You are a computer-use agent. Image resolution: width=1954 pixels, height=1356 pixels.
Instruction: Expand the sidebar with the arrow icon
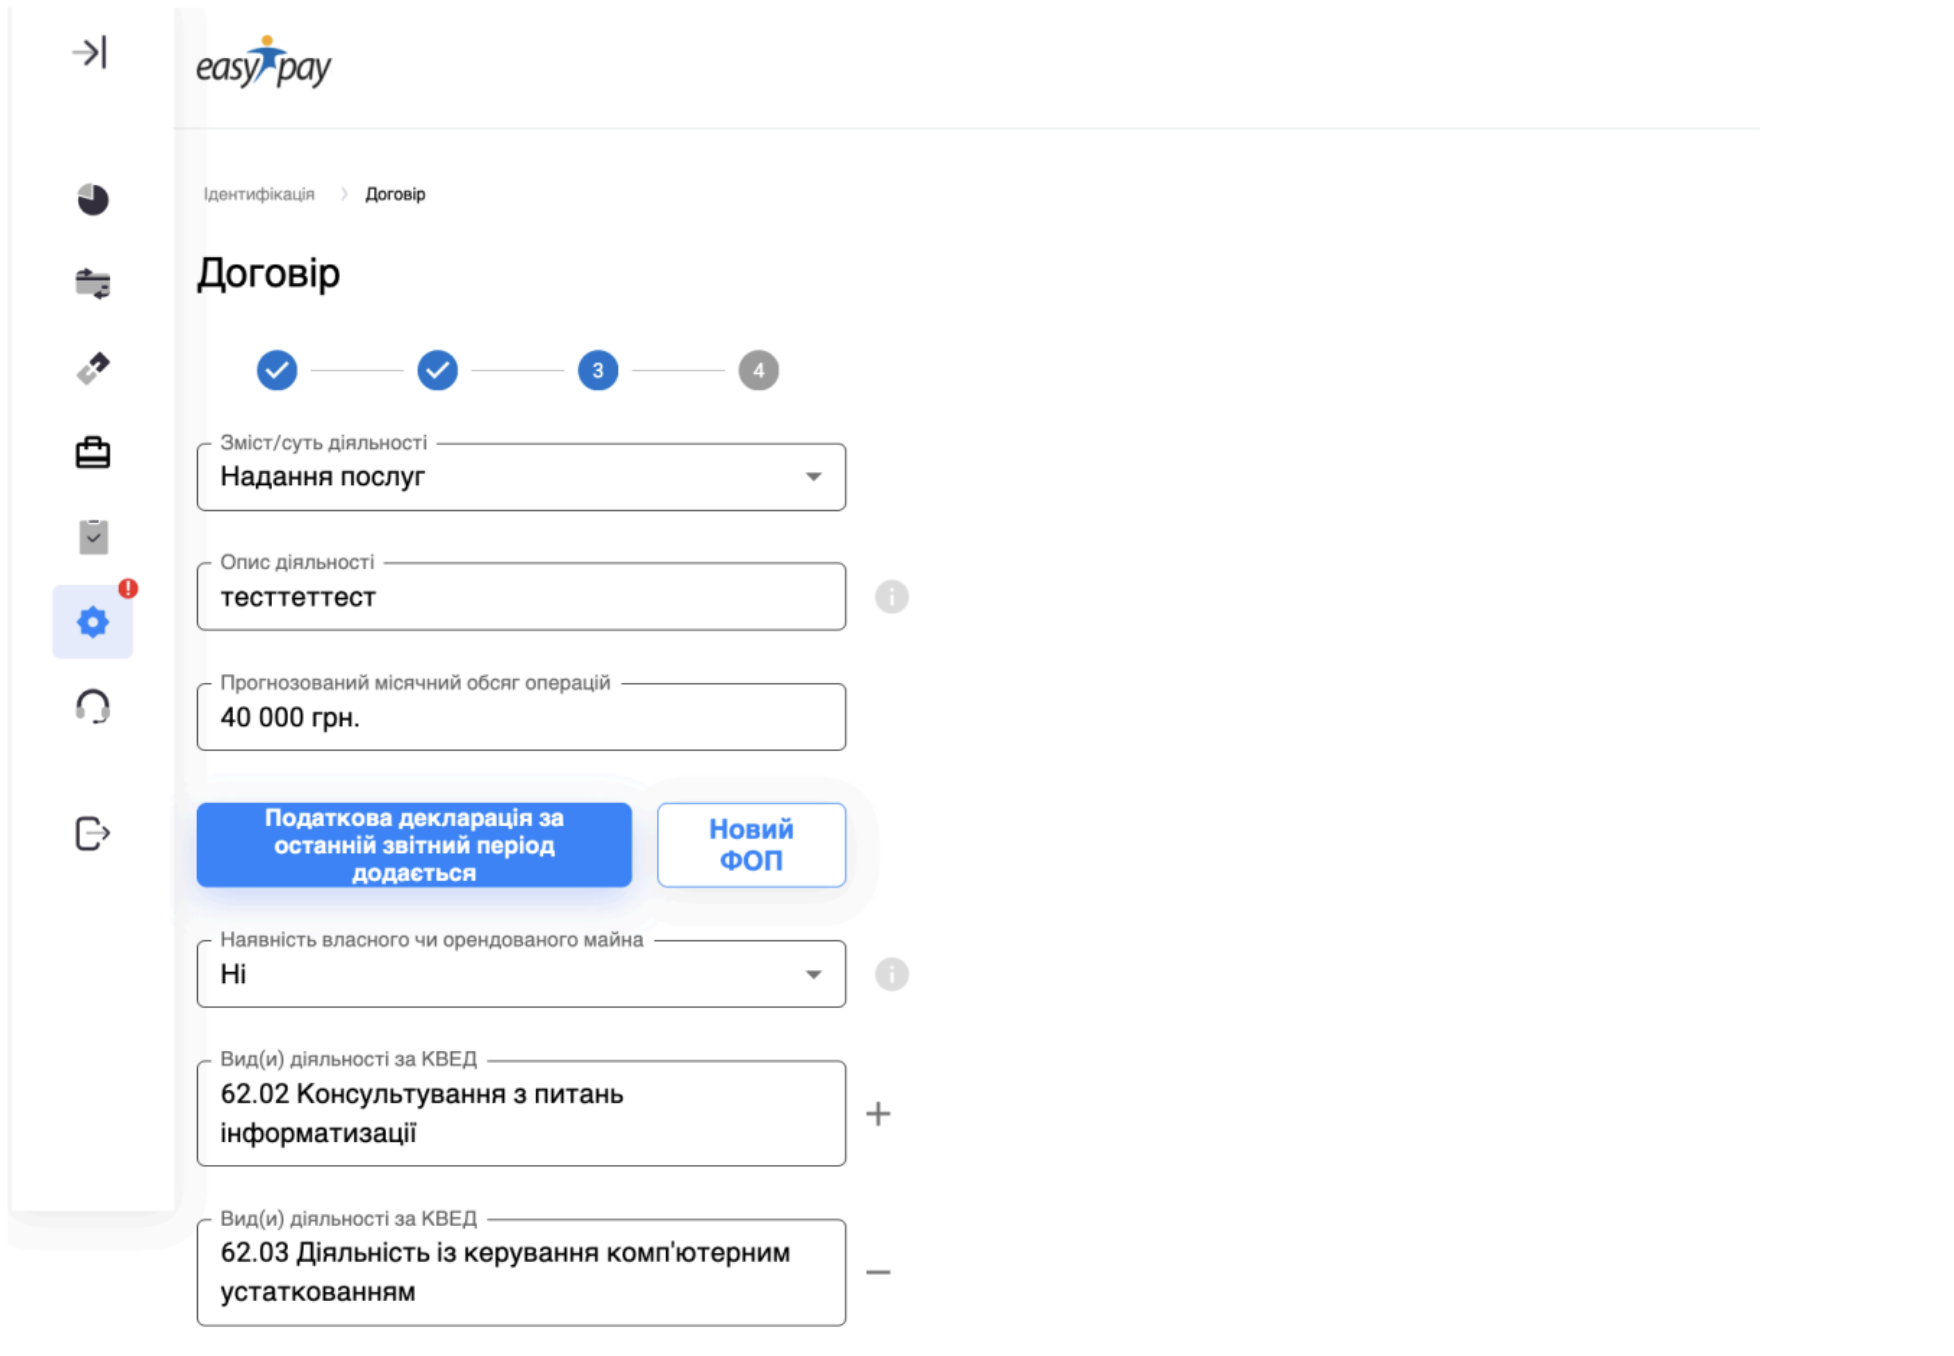pyautogui.click(x=90, y=53)
